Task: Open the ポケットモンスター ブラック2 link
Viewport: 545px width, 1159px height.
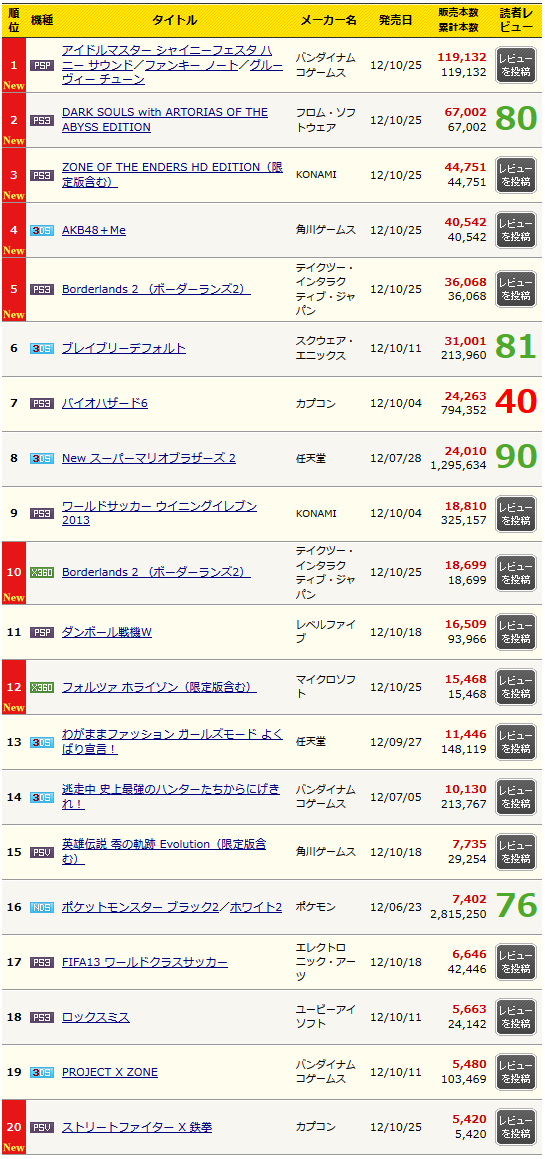Action: tap(141, 907)
